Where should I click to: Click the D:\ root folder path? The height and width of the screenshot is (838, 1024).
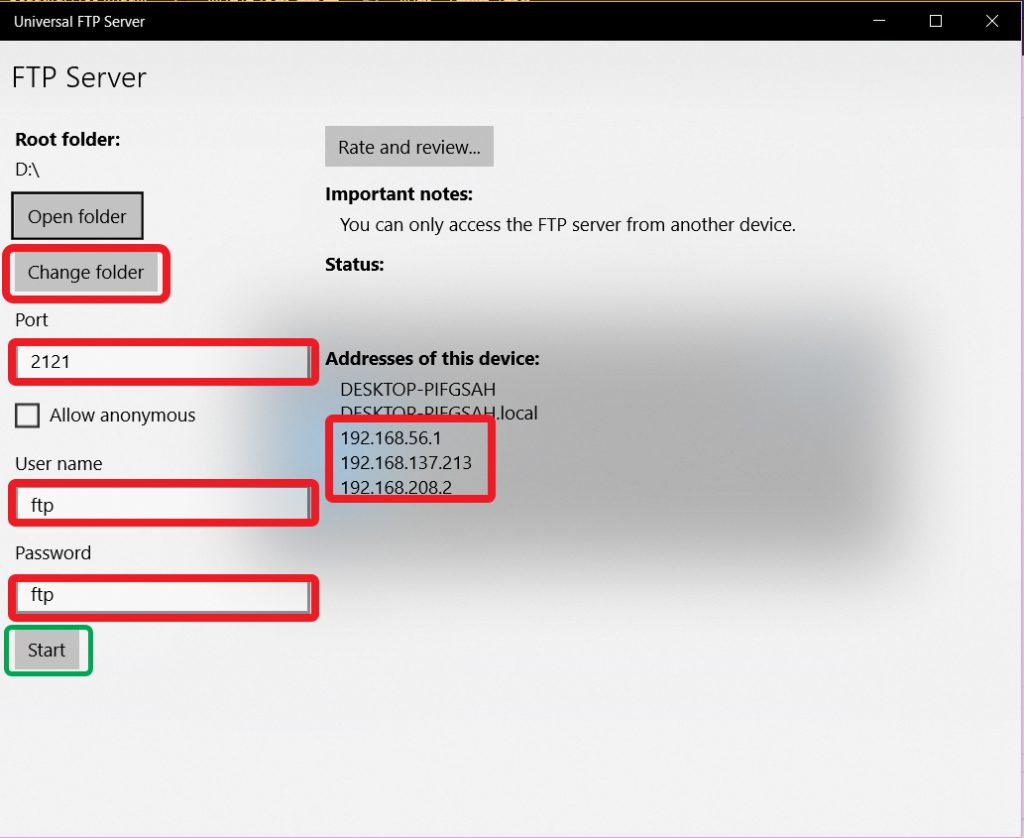point(28,169)
